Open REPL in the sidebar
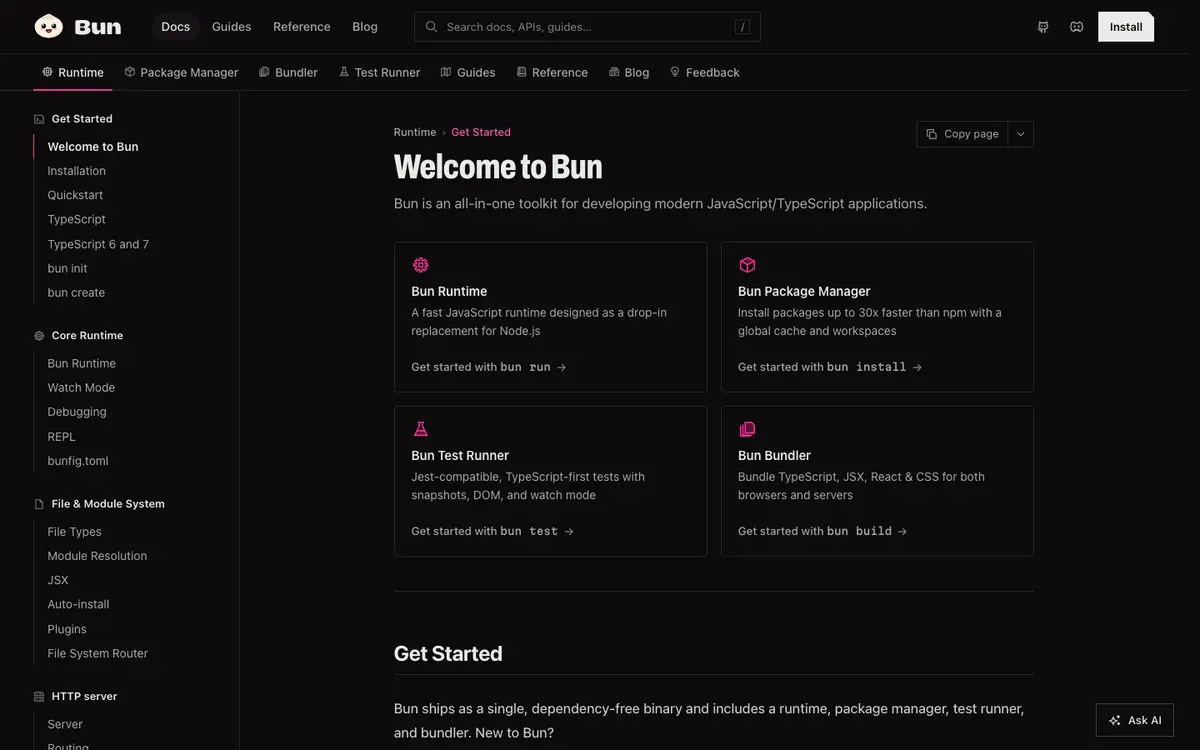The width and height of the screenshot is (1200, 750). (61, 437)
